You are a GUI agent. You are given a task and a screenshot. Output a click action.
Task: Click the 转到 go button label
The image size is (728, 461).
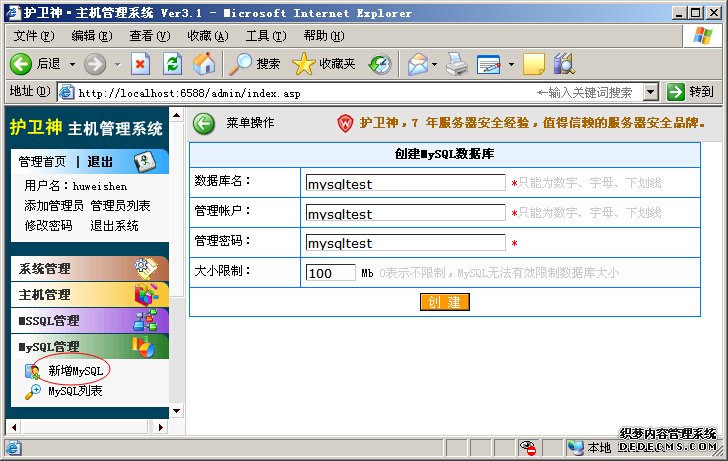[701, 91]
